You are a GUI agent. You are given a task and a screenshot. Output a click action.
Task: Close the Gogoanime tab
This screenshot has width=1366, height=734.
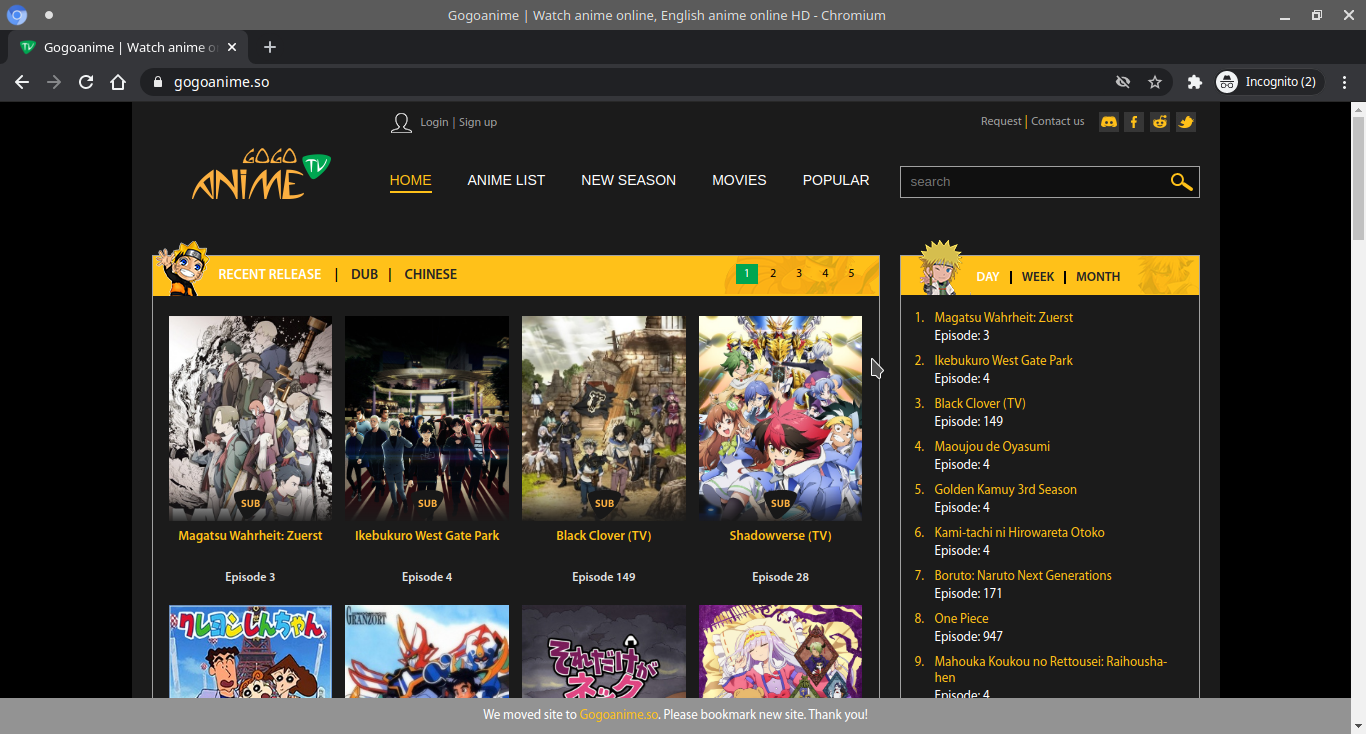point(233,47)
